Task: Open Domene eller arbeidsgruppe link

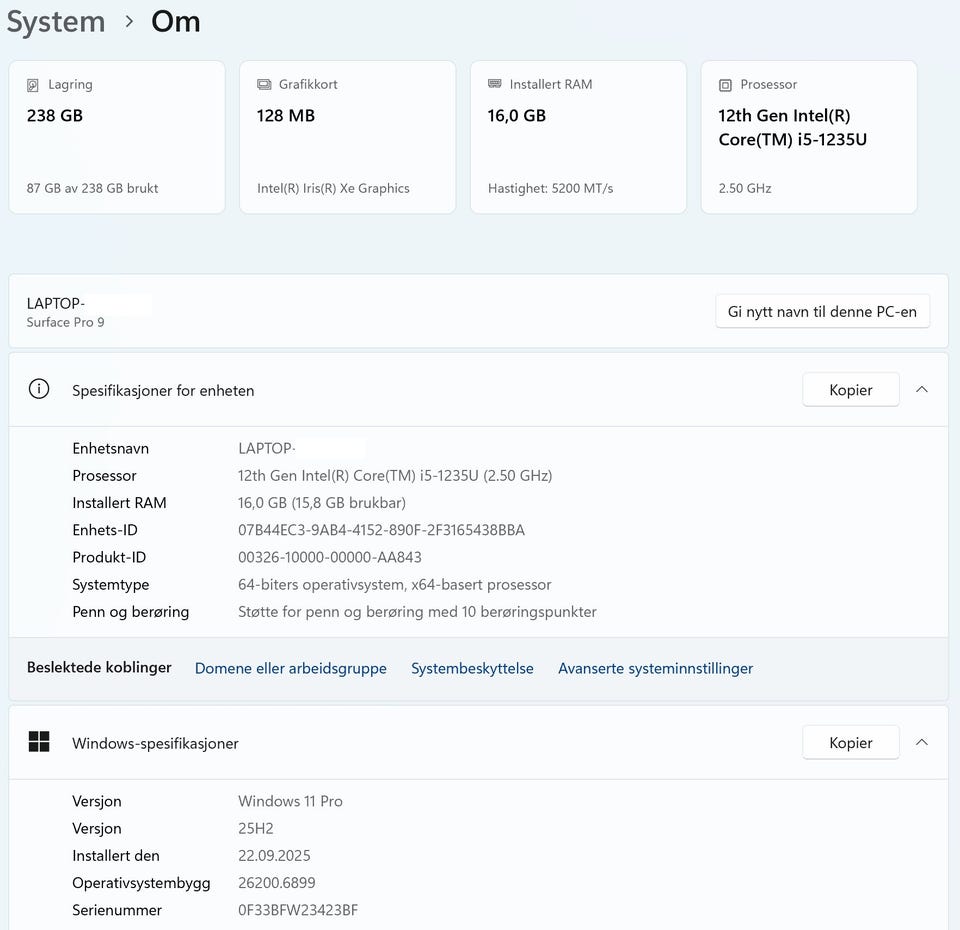Action: 290,668
